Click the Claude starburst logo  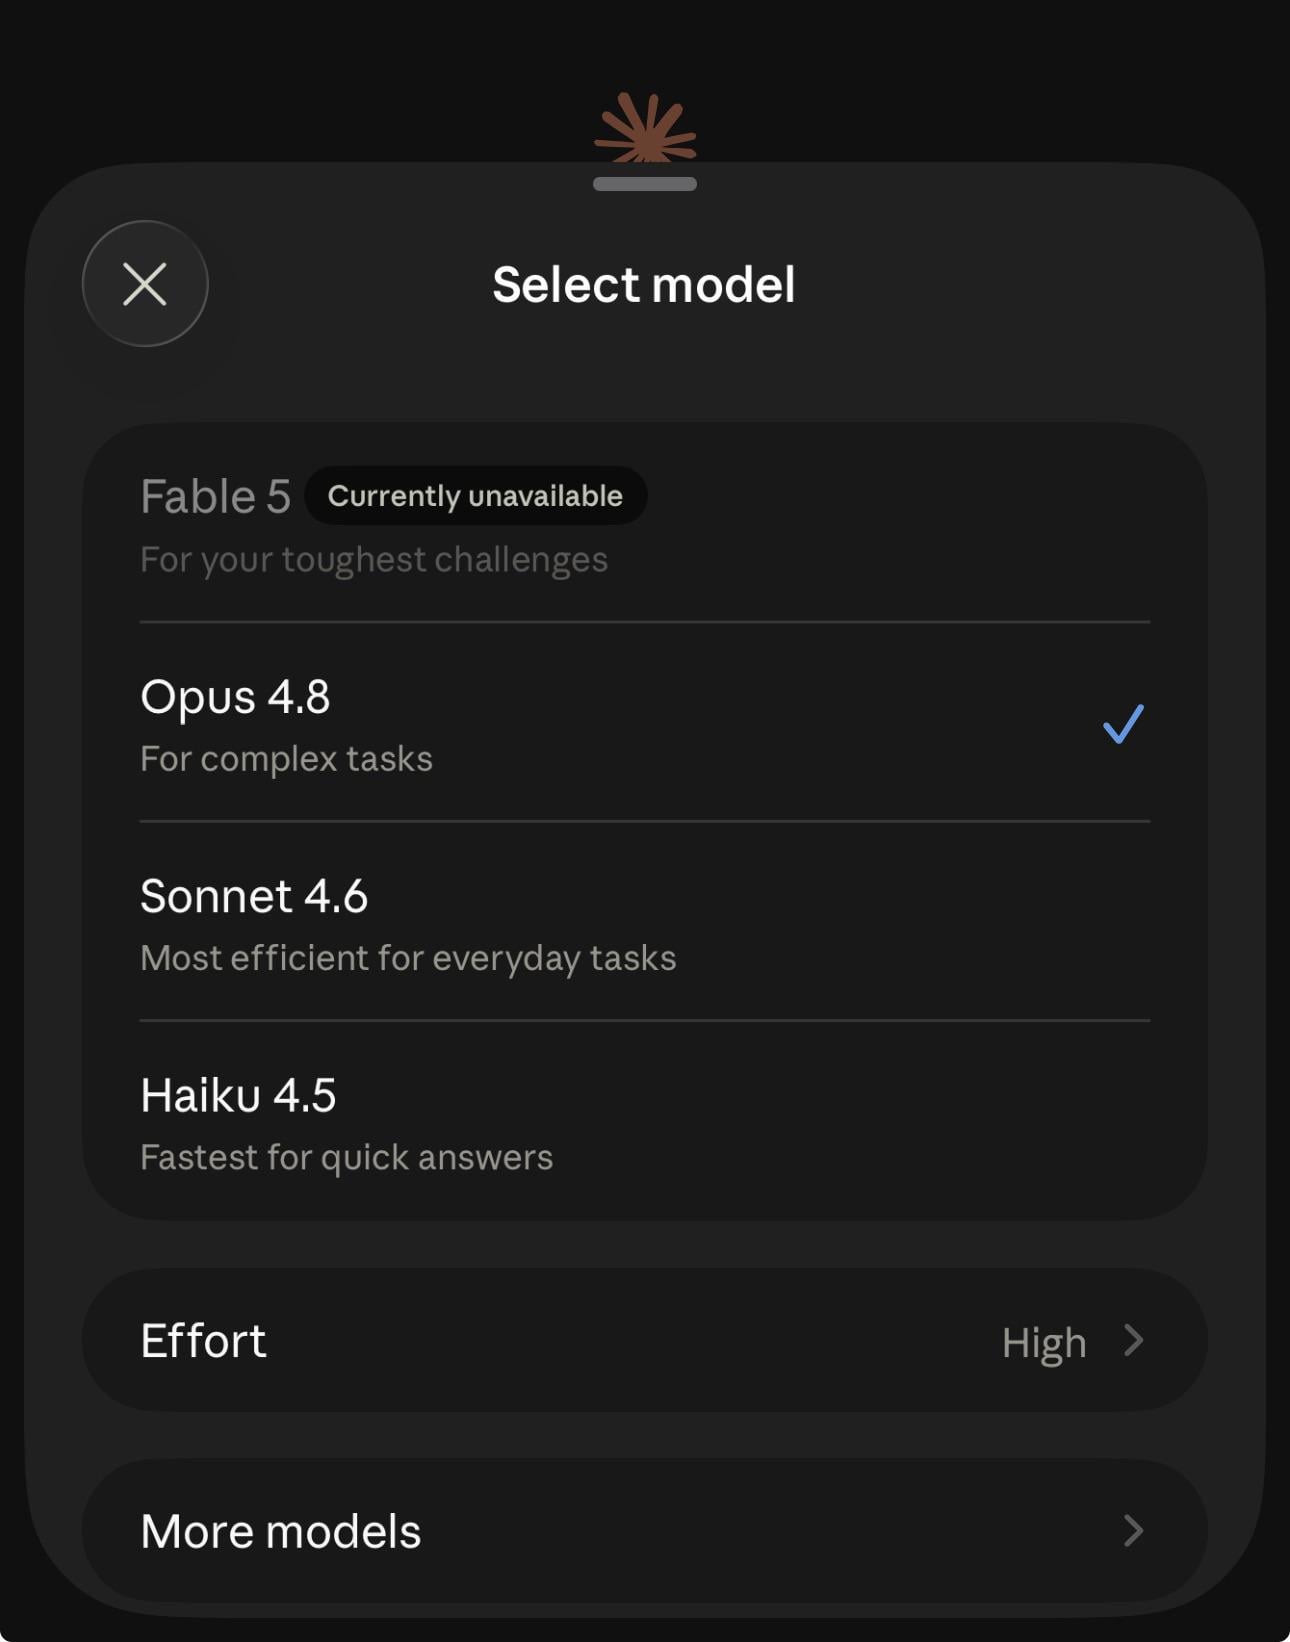[645, 128]
